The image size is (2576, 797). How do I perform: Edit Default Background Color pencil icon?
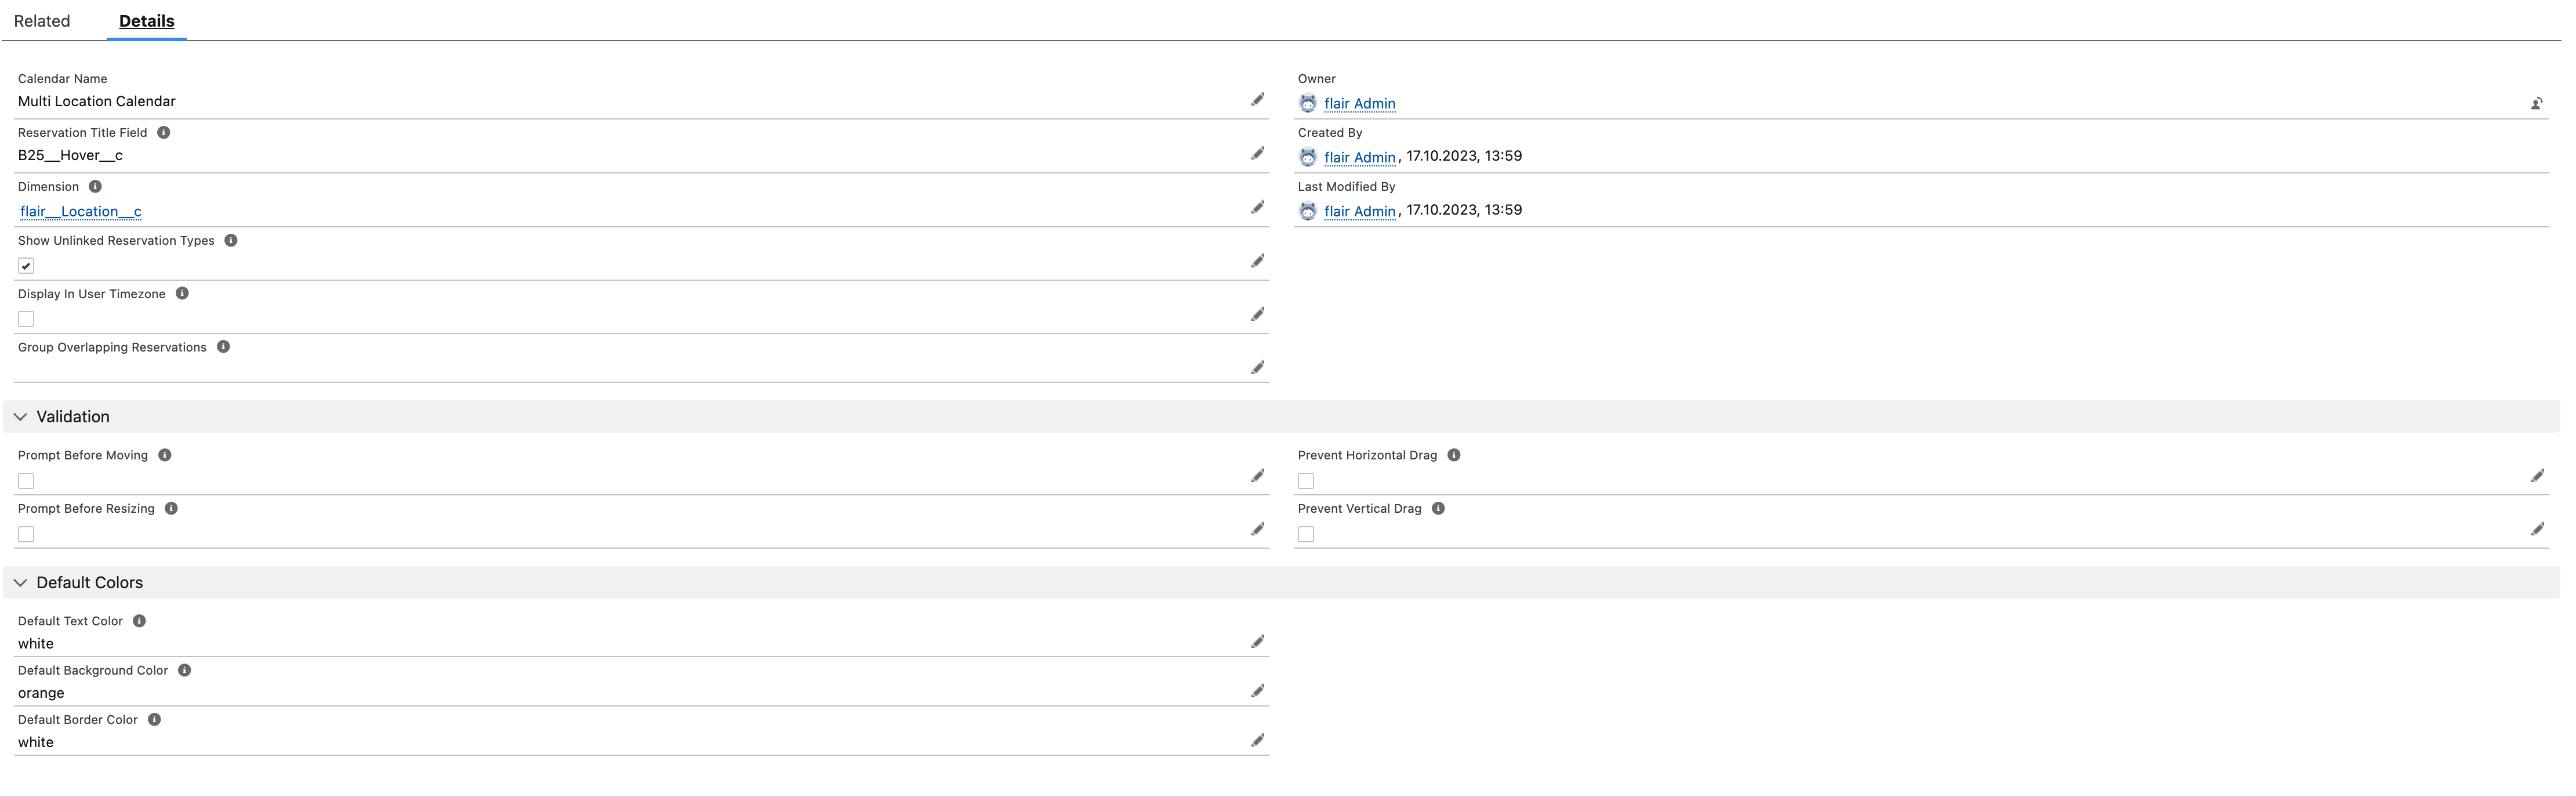tap(1257, 691)
